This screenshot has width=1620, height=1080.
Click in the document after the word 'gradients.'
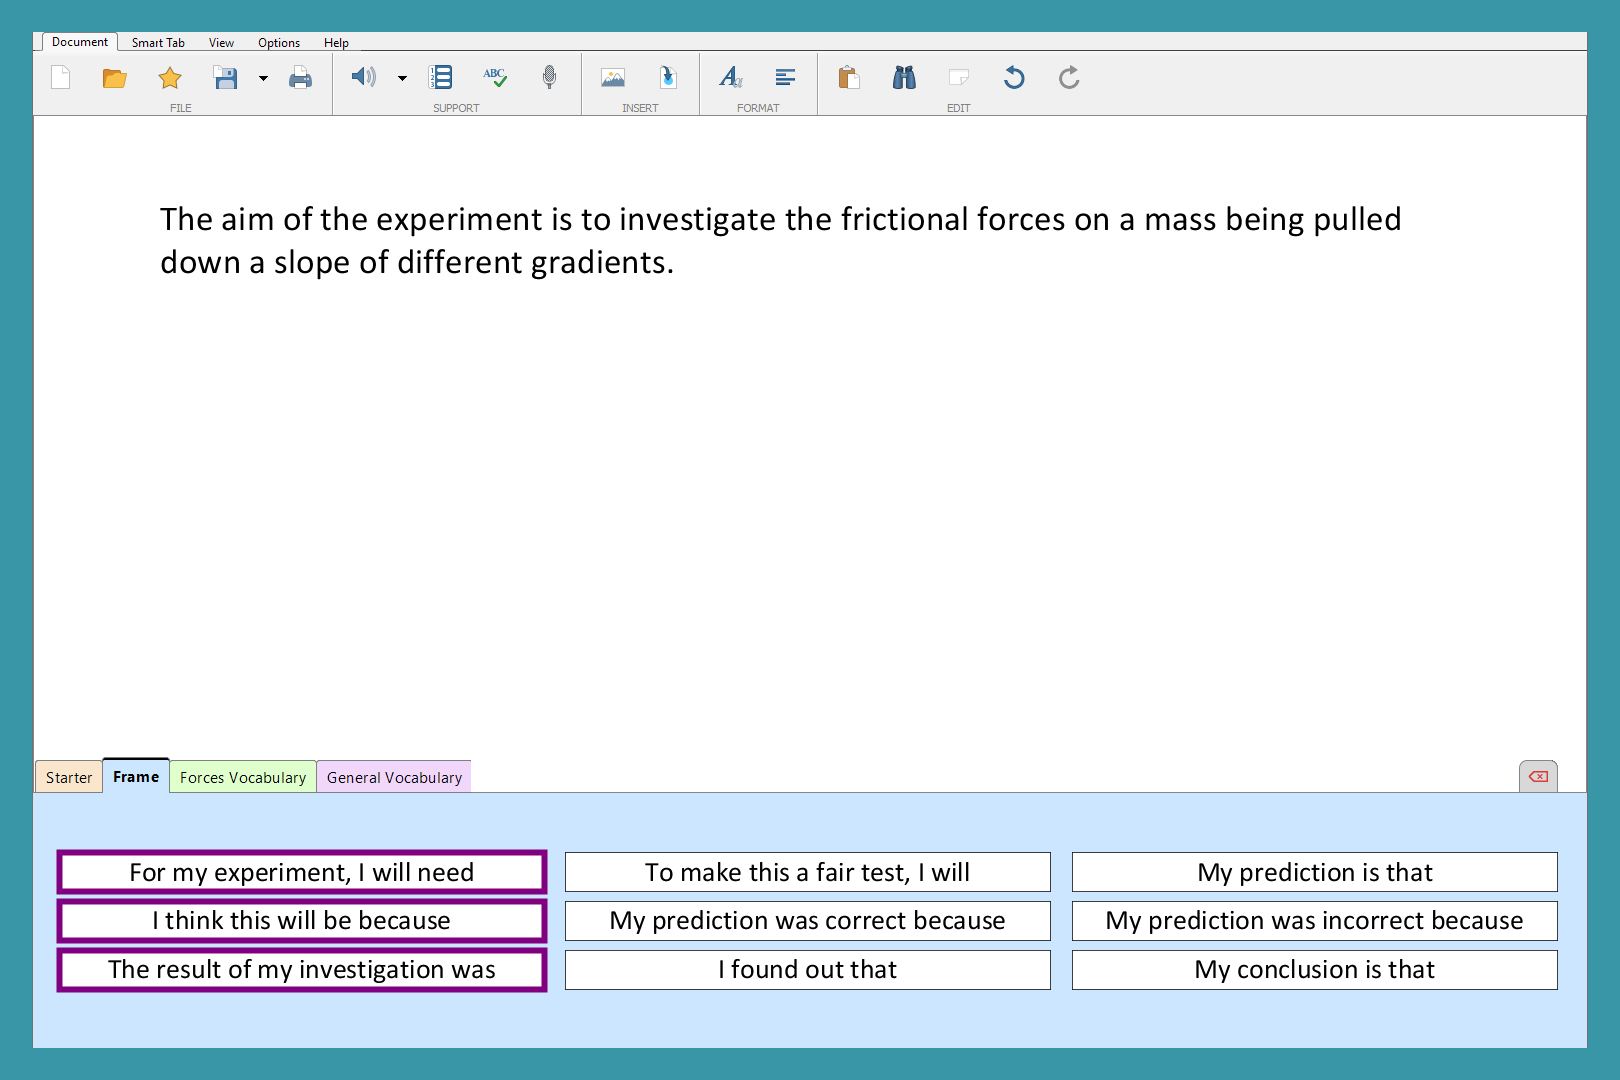(x=678, y=262)
